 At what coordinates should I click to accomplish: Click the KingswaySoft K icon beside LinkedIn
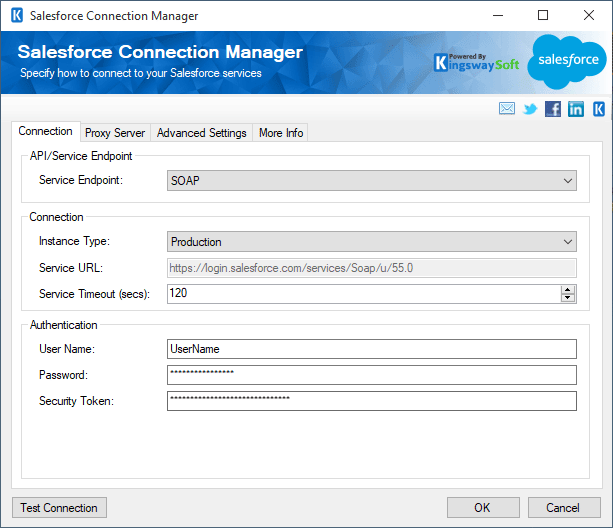pyautogui.click(x=599, y=109)
